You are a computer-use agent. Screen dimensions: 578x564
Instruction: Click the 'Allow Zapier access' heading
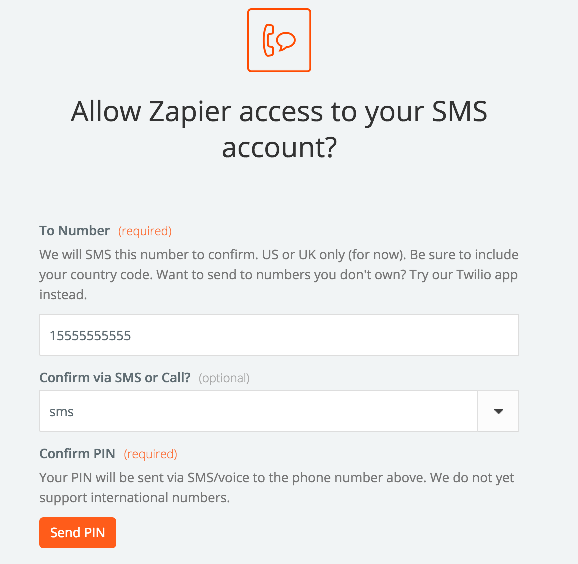pyautogui.click(x=279, y=112)
